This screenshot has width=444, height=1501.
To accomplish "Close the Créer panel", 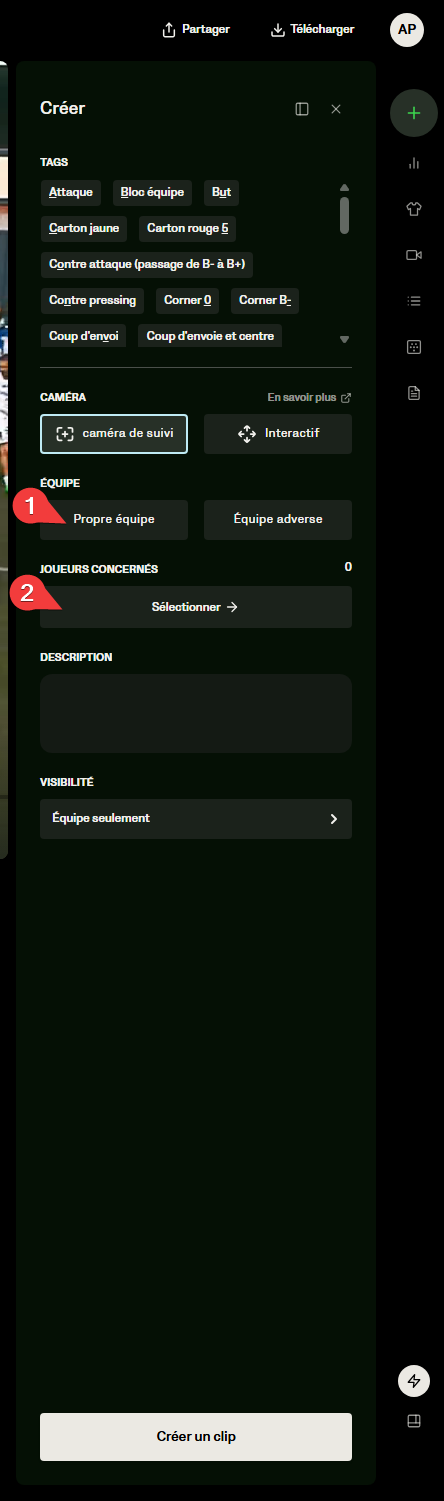I will tap(336, 109).
